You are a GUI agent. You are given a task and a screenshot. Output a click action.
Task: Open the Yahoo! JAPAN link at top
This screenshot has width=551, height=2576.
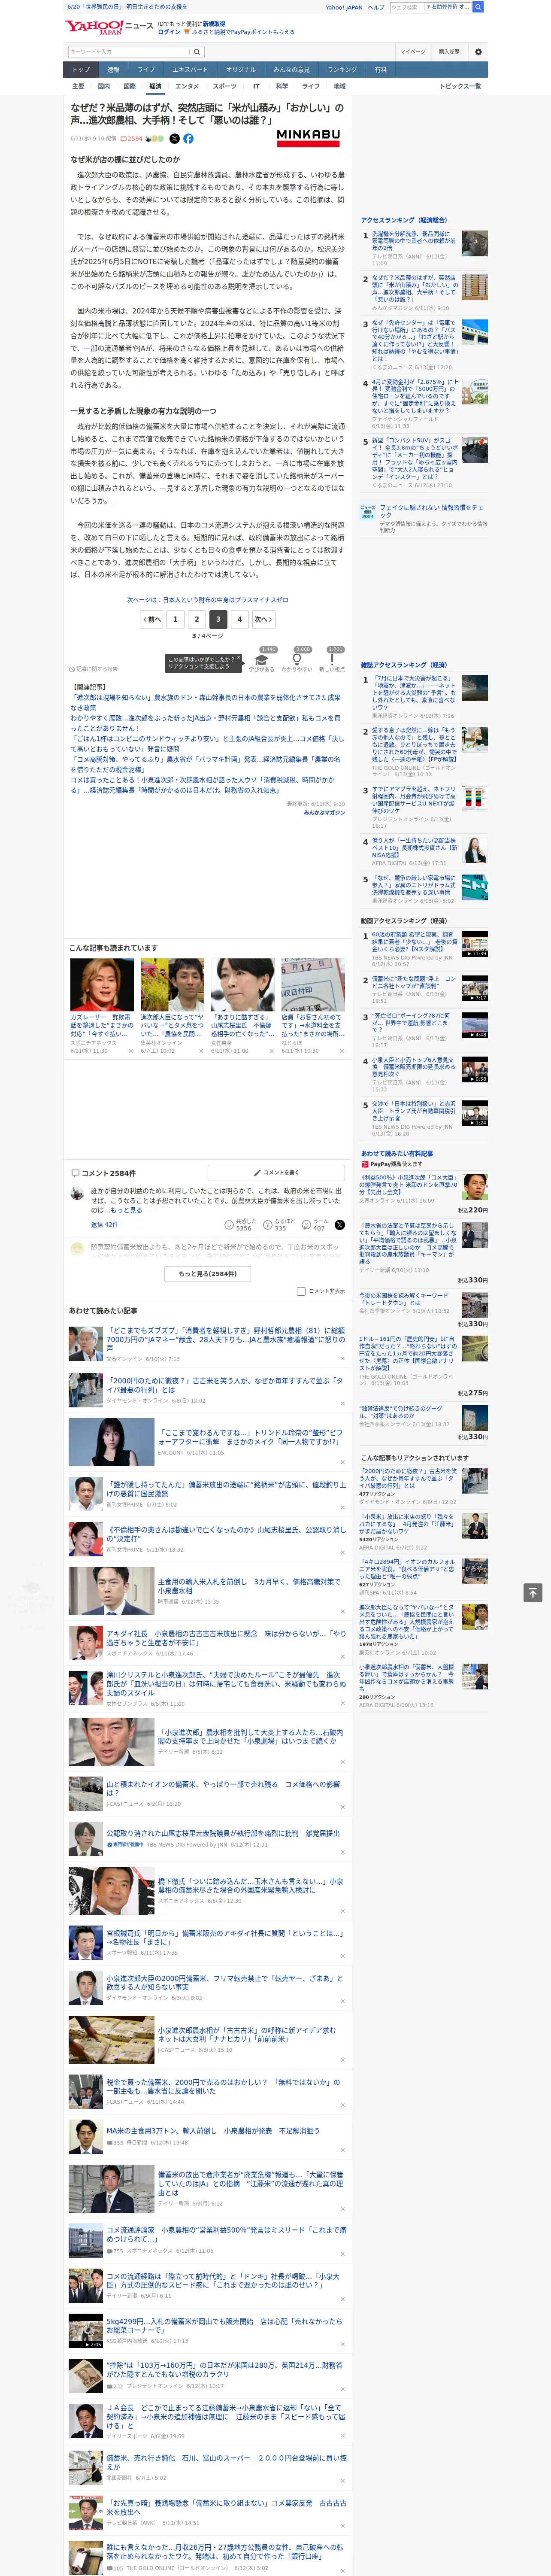344,7
